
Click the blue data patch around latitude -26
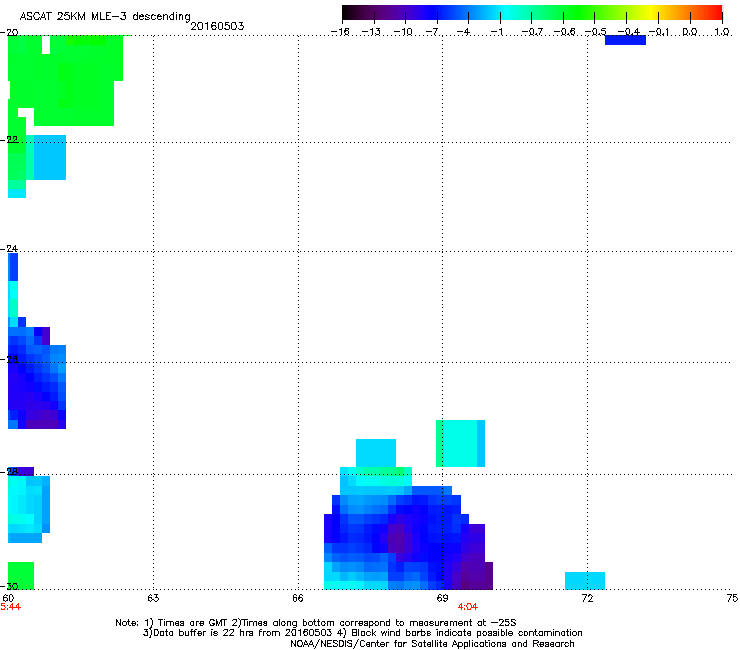tap(37, 378)
